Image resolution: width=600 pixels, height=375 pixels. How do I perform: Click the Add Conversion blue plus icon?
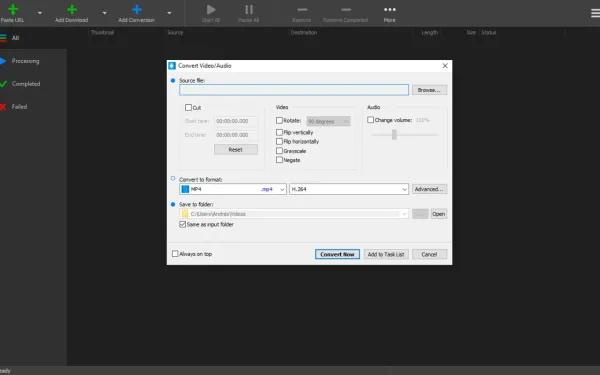point(137,9)
